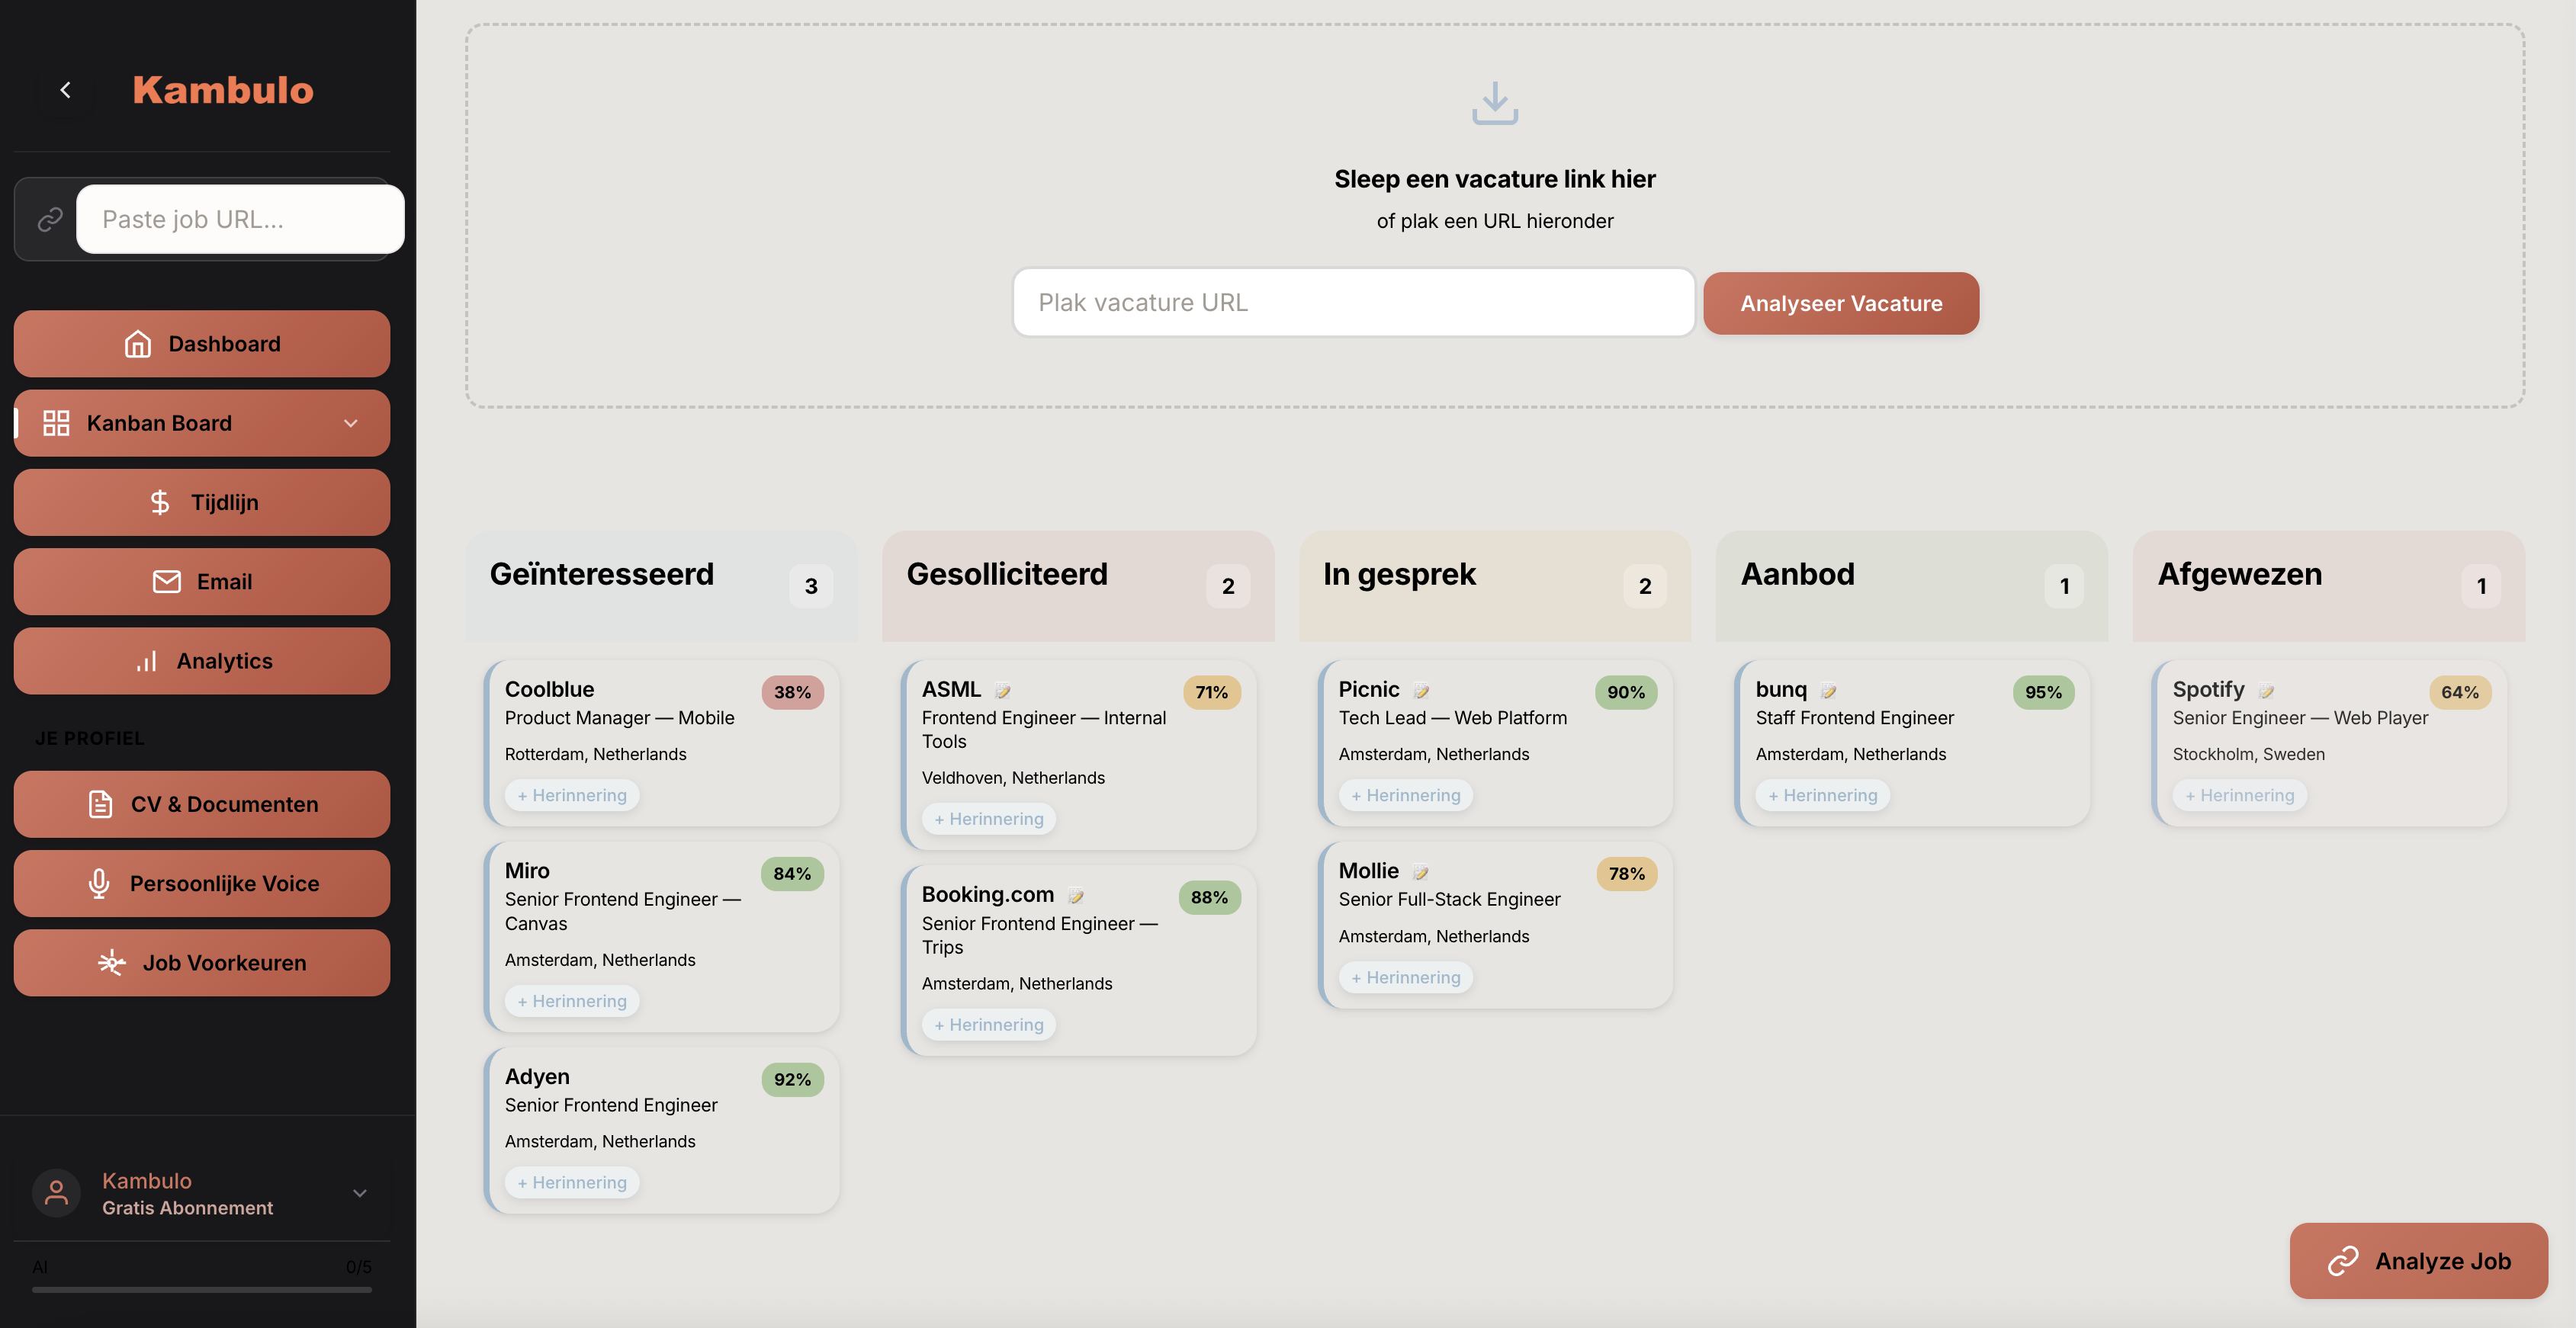Click the AI usage progress bar
The width and height of the screenshot is (2576, 1328).
click(202, 1290)
